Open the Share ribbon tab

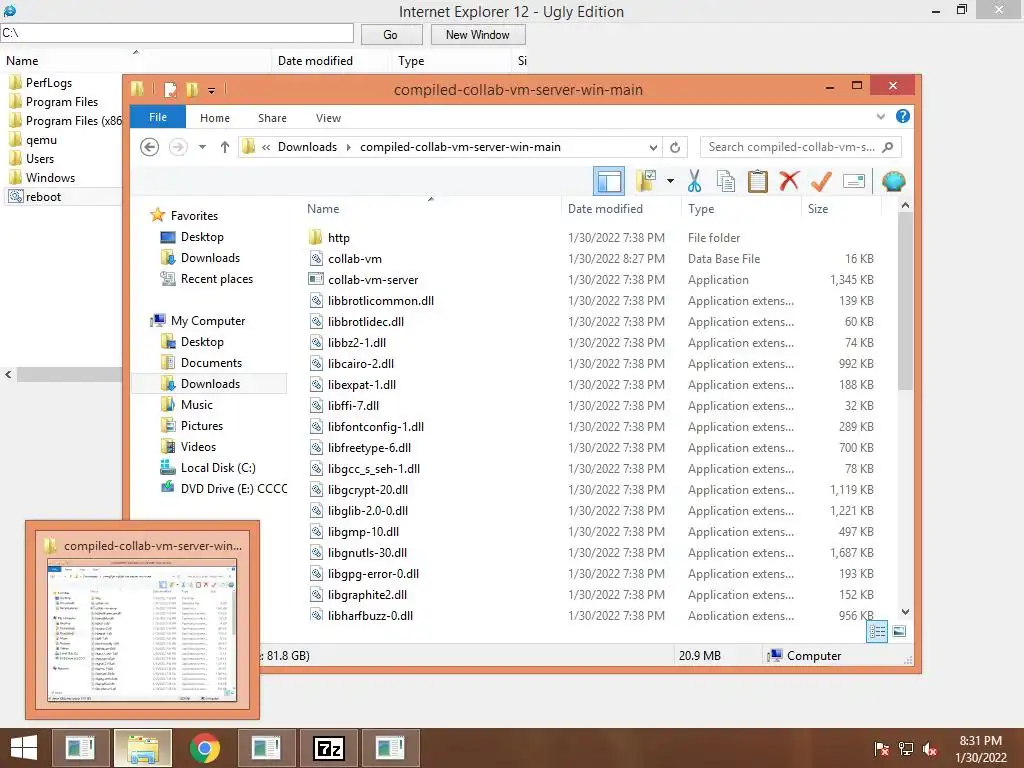pos(272,118)
